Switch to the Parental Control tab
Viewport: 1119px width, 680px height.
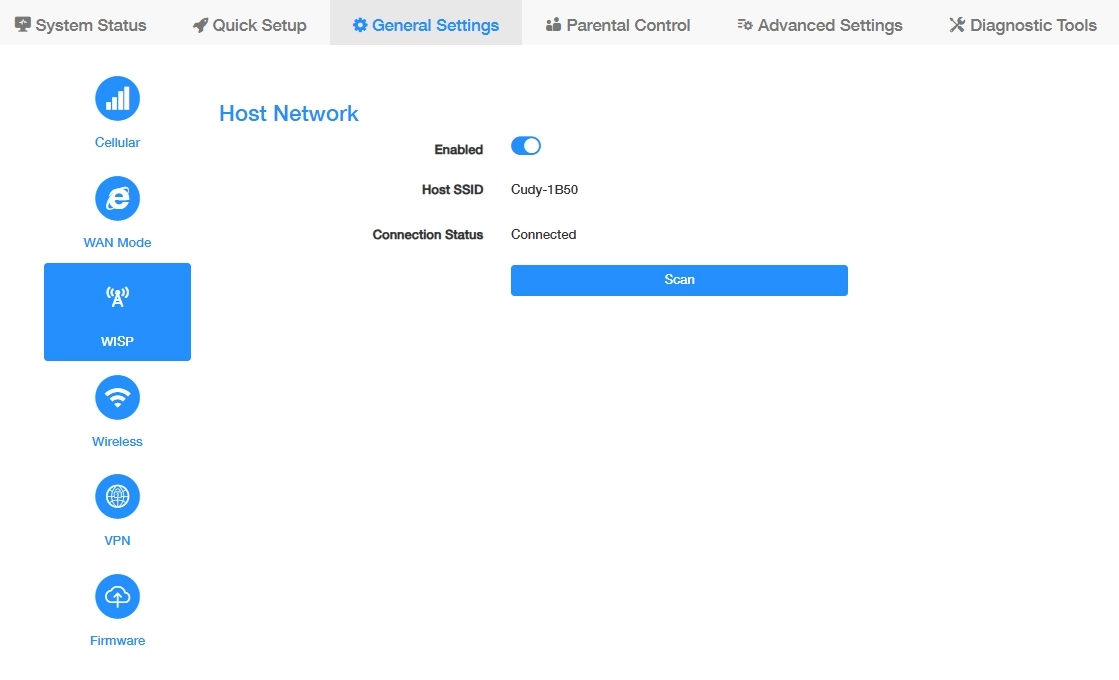618,25
